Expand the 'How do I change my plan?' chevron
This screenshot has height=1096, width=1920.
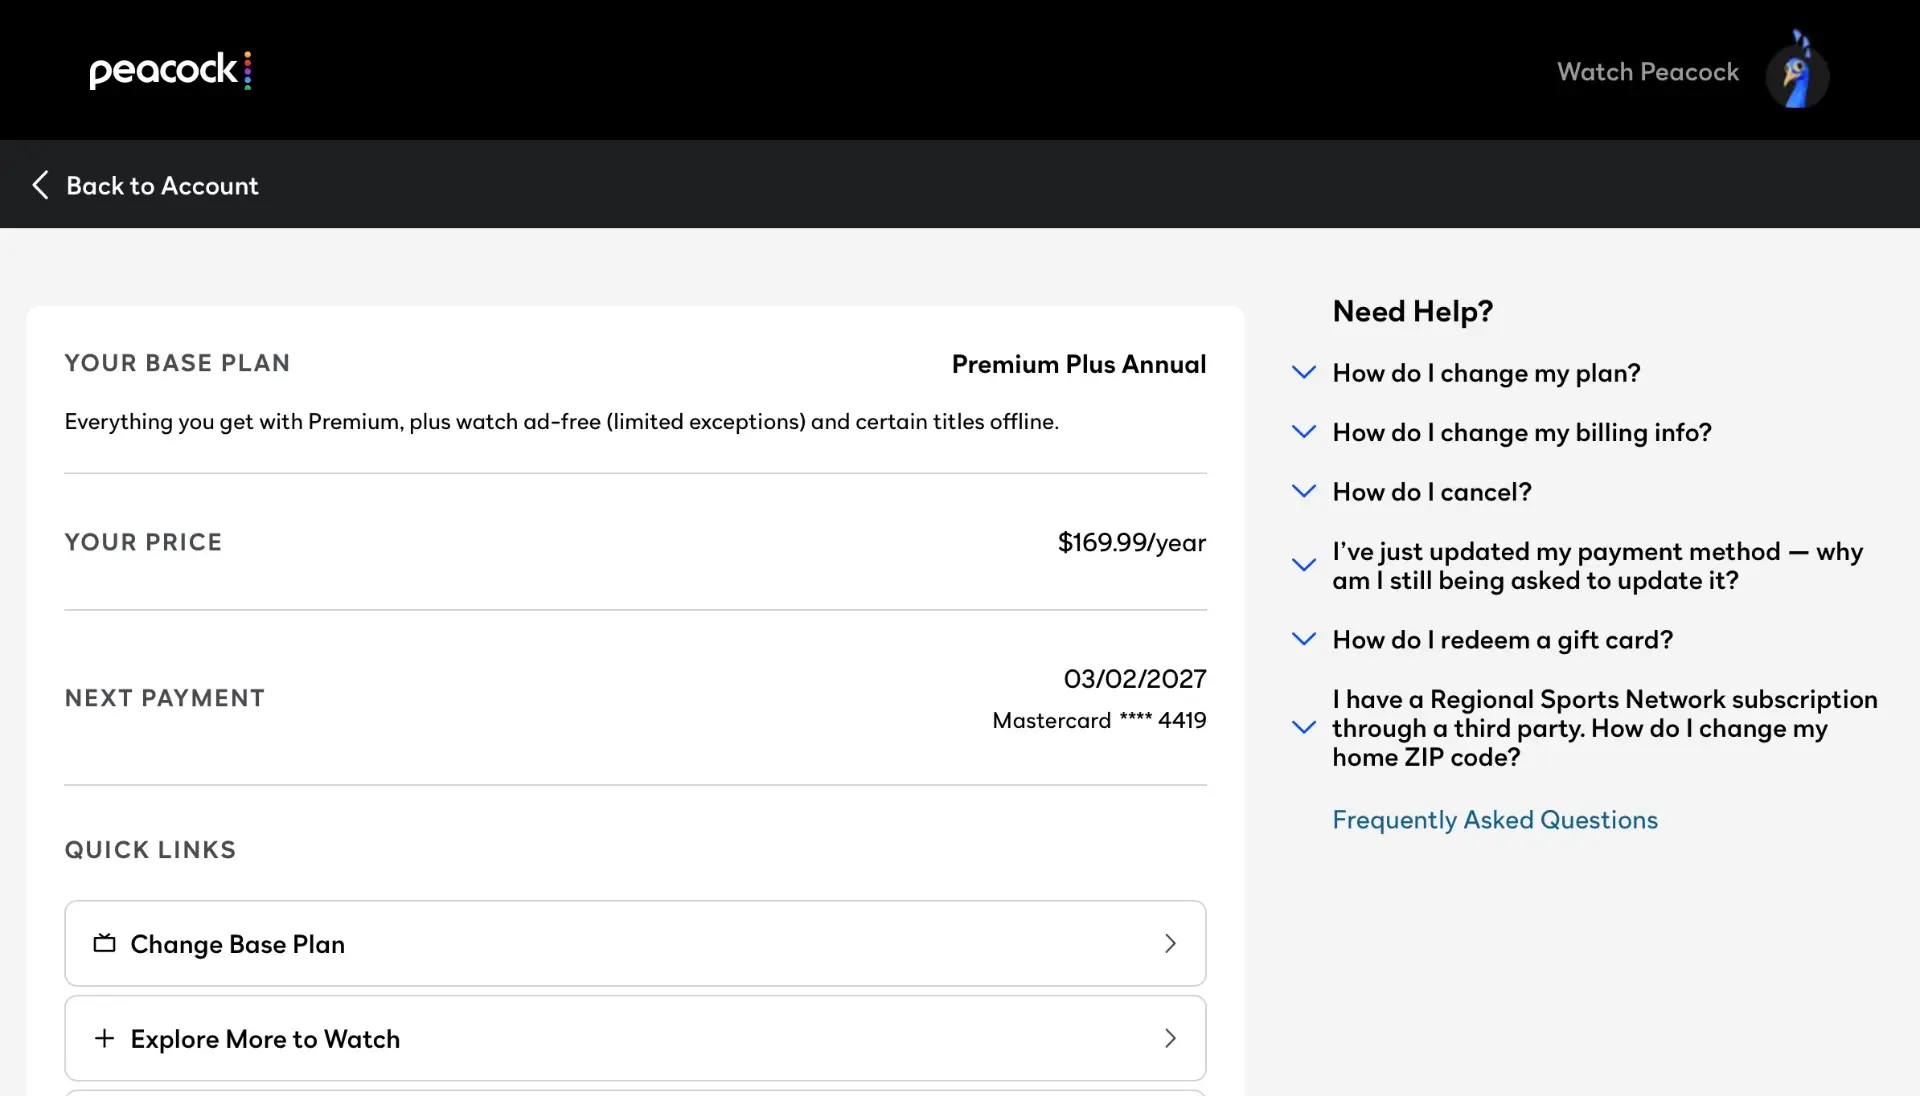coord(1304,372)
